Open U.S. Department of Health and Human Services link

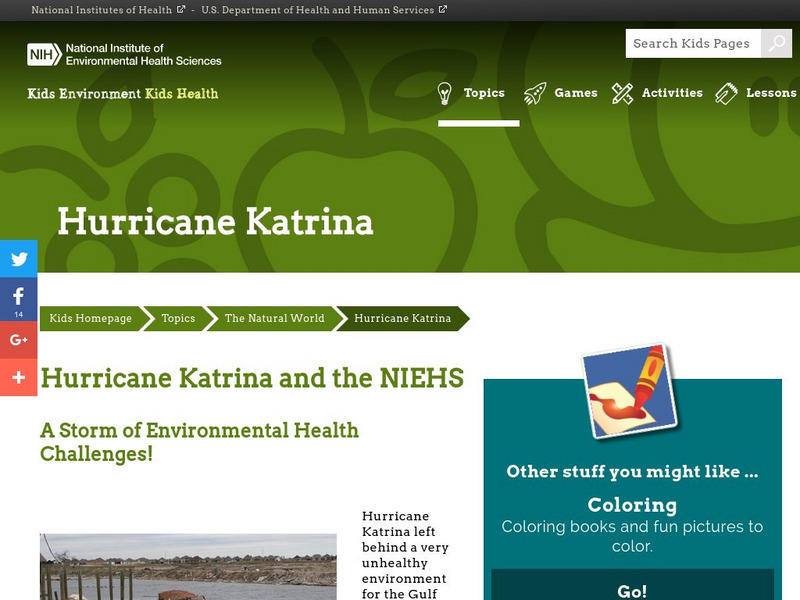(317, 10)
